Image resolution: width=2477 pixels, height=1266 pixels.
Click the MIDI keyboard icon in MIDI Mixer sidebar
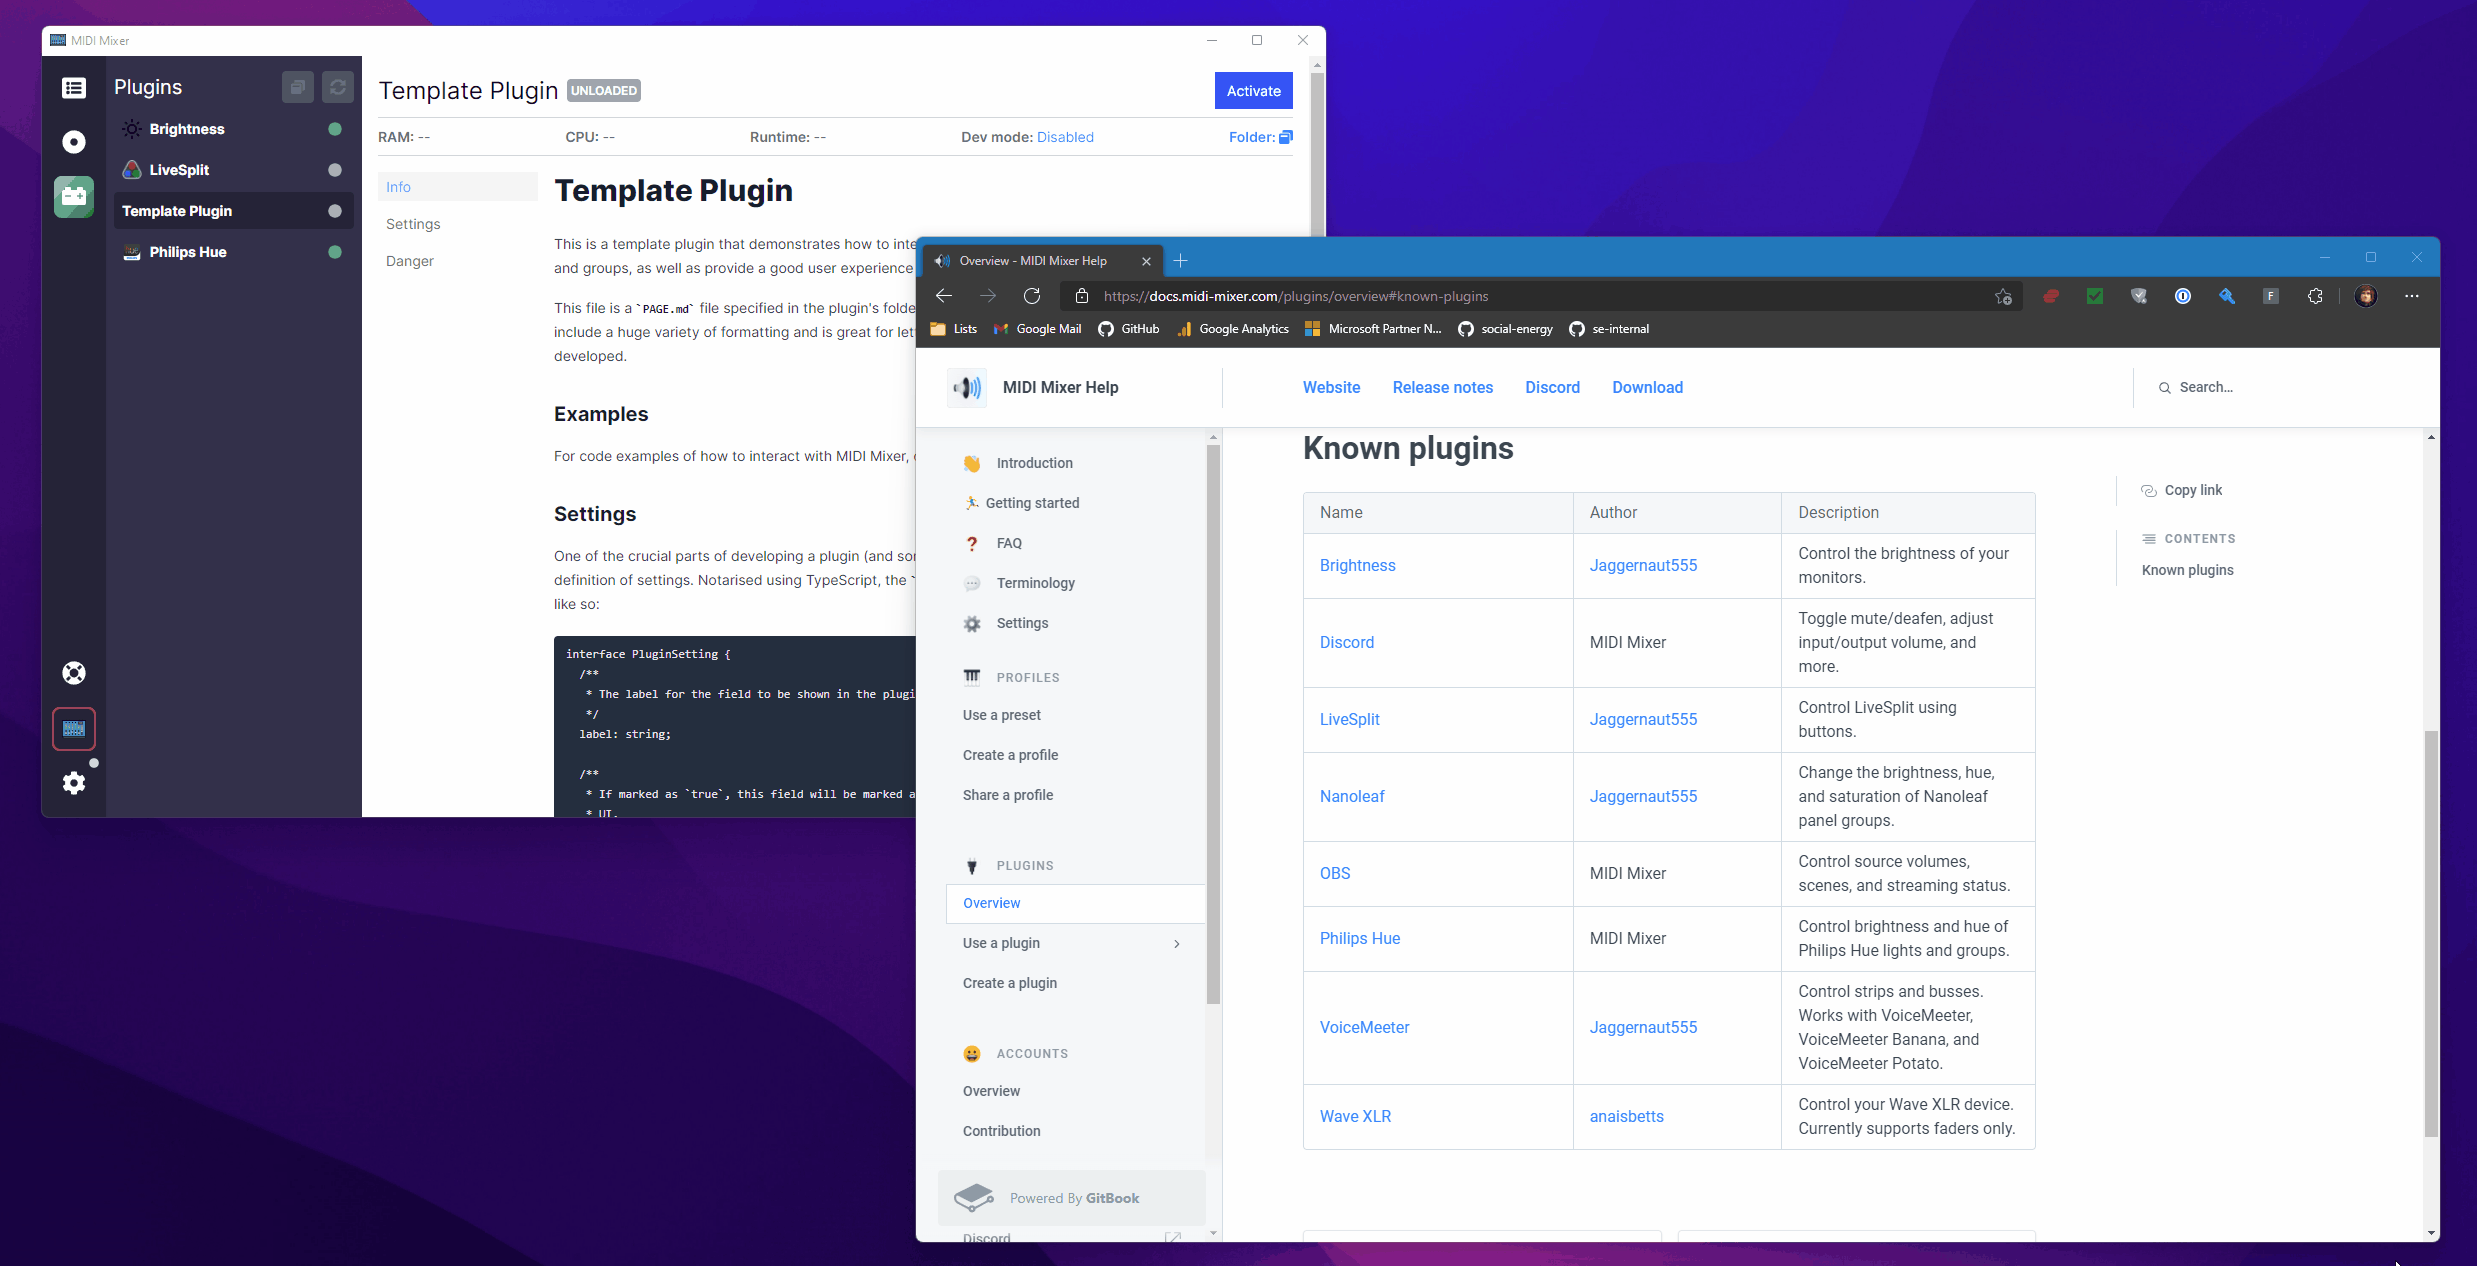coord(74,729)
